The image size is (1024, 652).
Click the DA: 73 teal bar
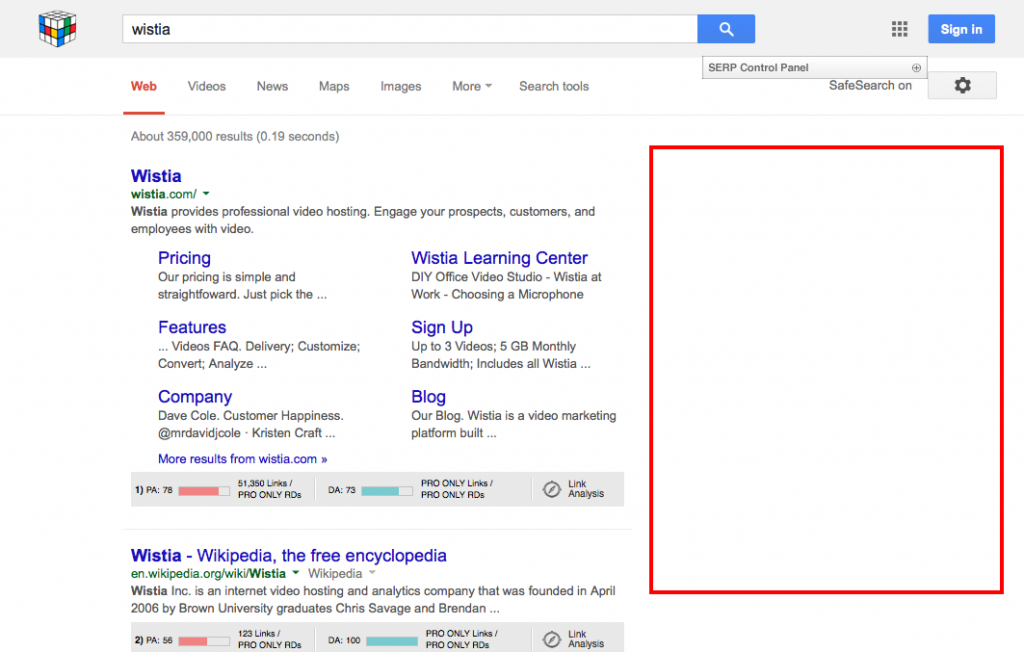coord(387,491)
